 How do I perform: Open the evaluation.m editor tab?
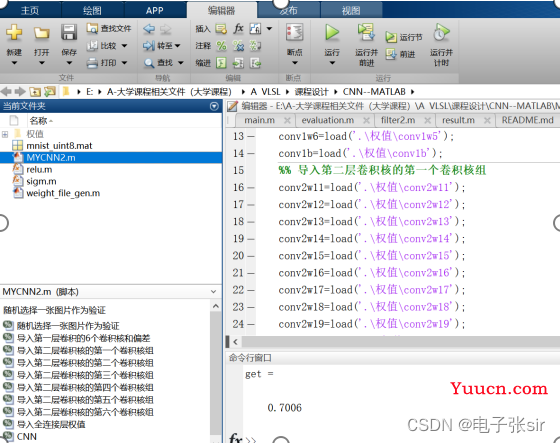(x=328, y=120)
